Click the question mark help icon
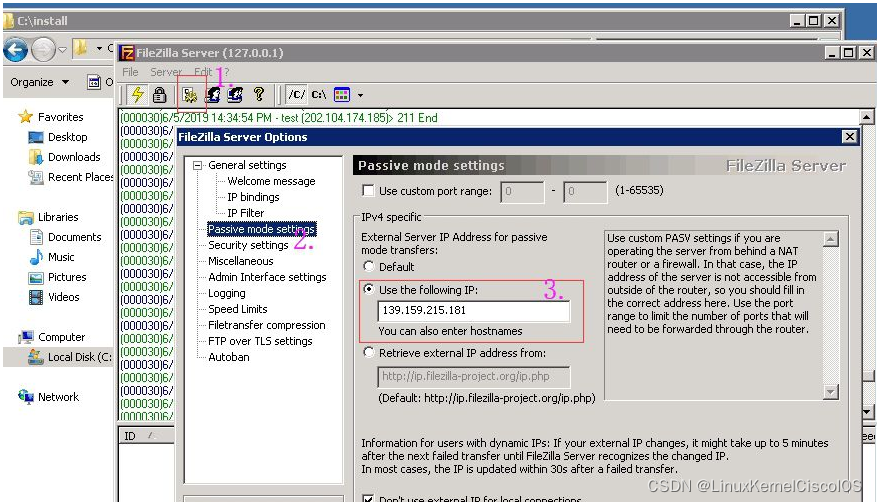877x502 pixels. click(258, 94)
